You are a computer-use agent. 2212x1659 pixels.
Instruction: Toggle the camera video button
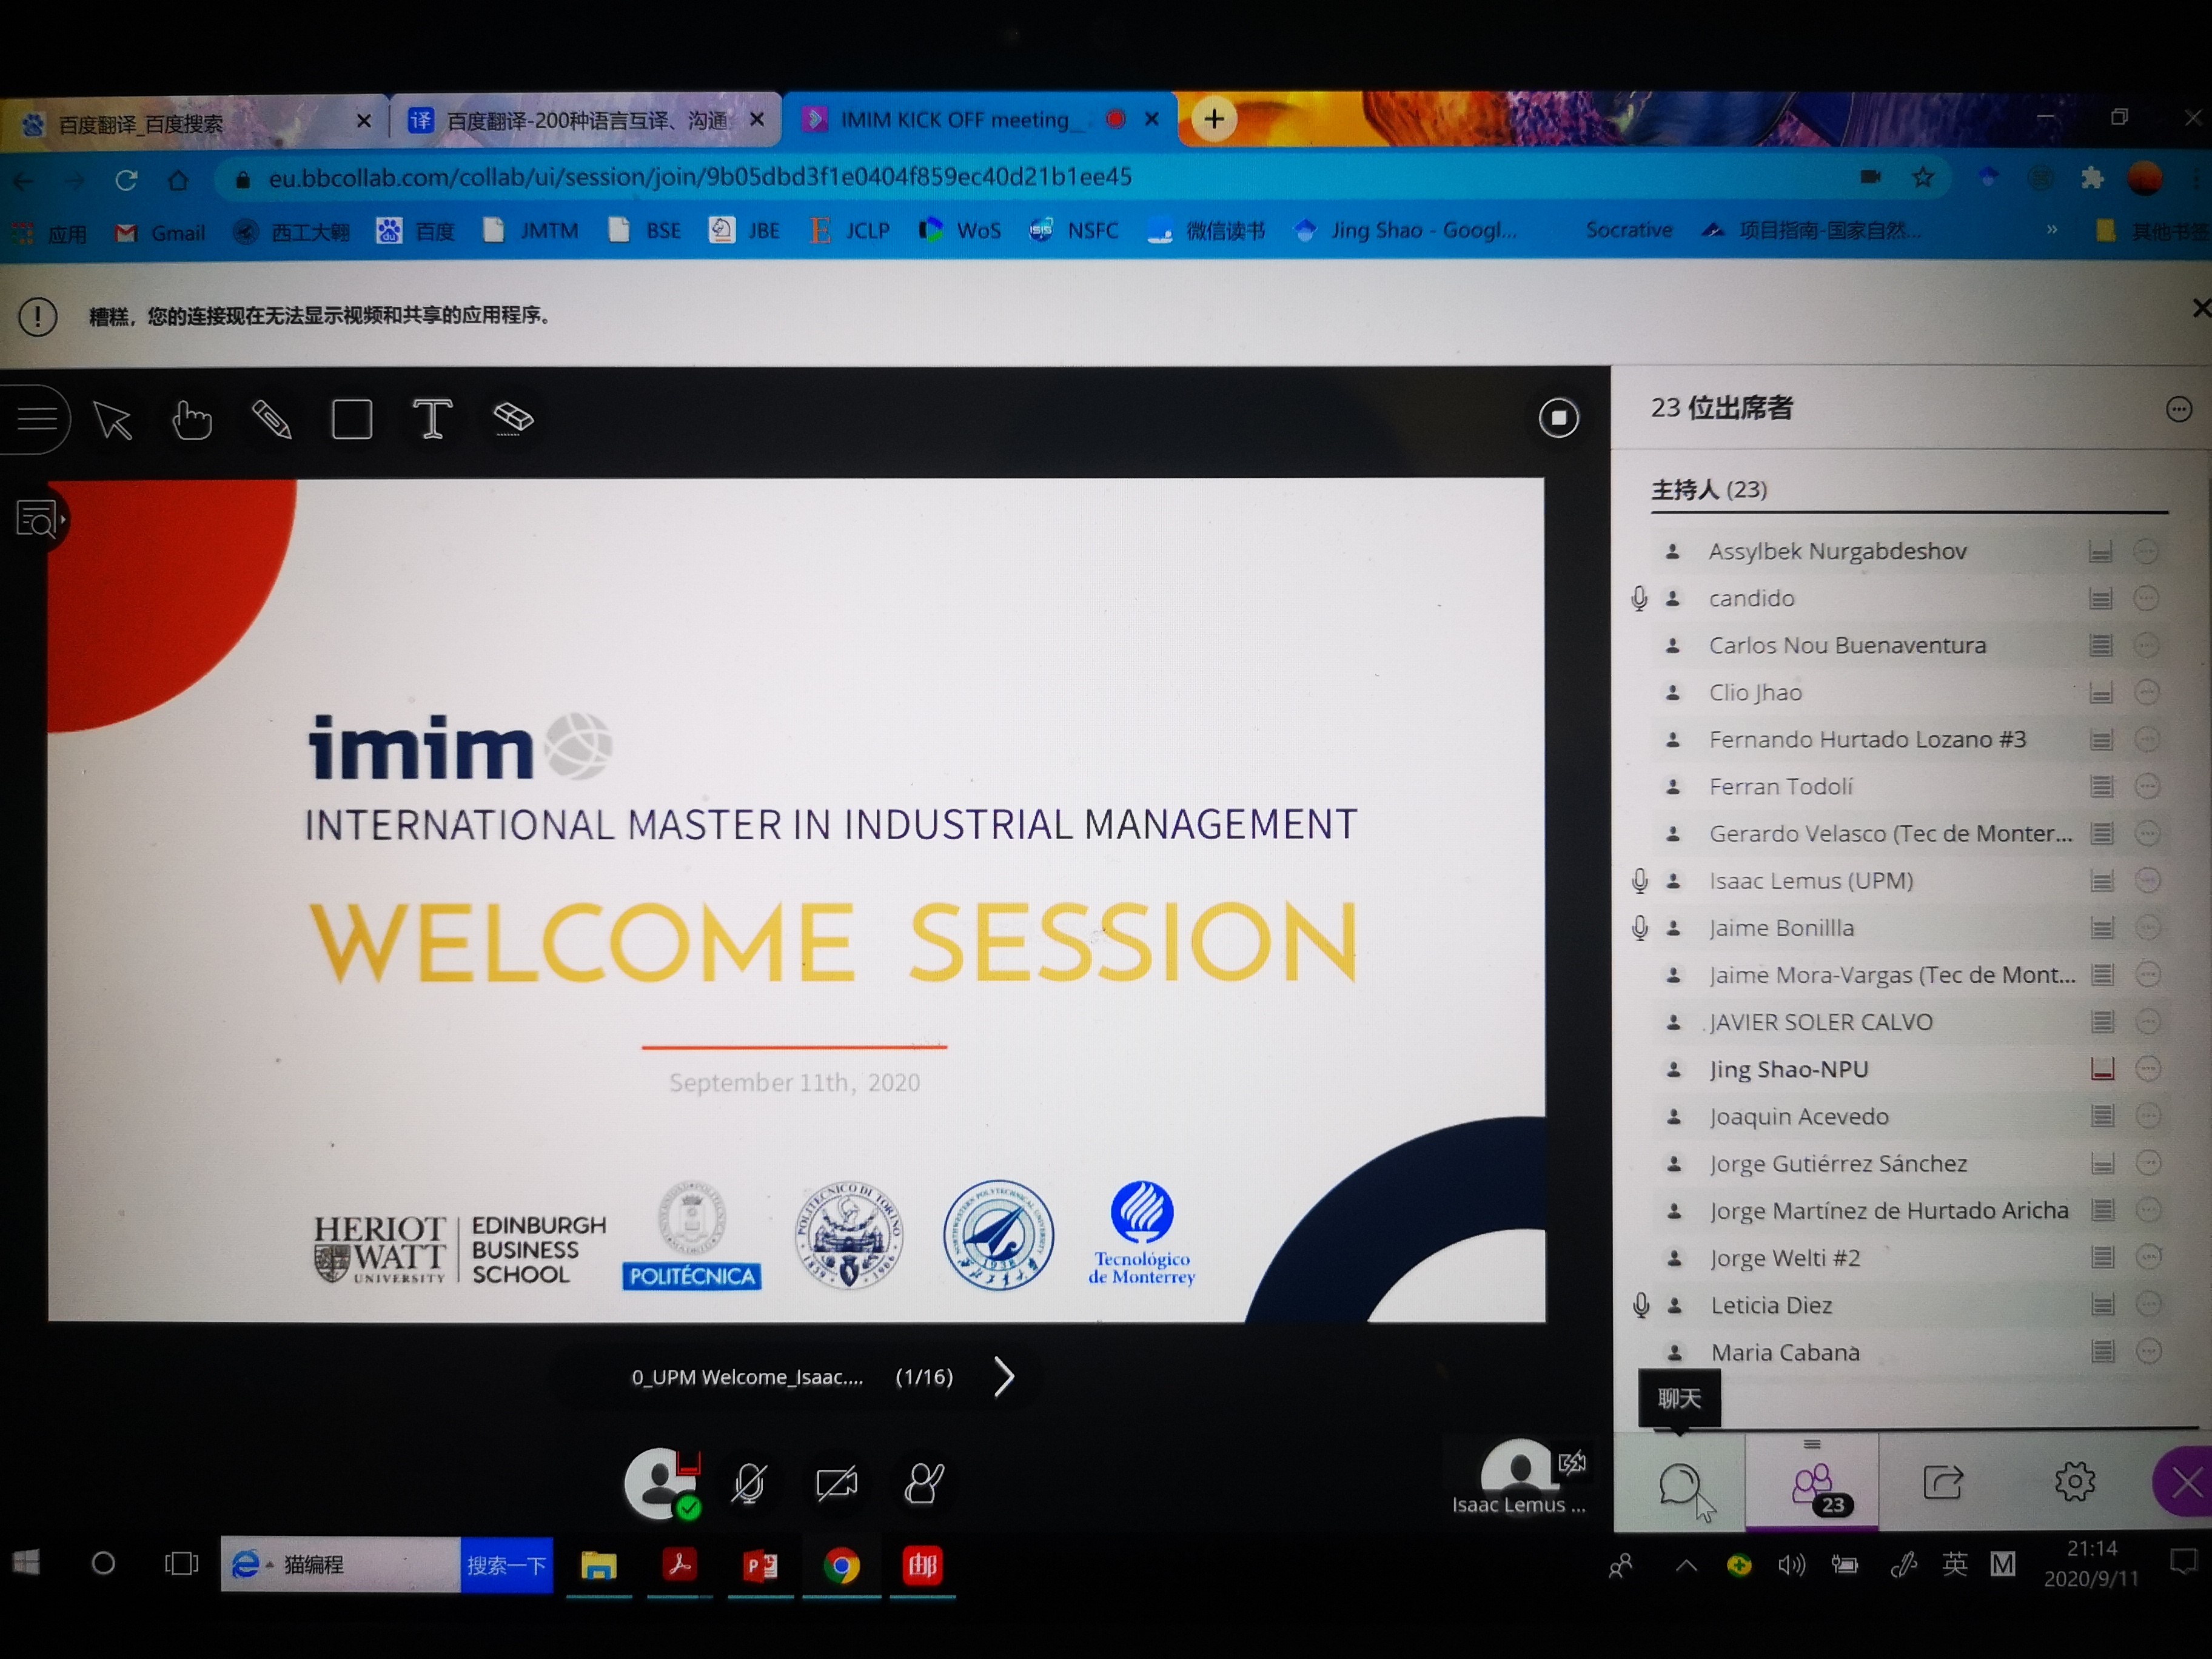point(836,1483)
